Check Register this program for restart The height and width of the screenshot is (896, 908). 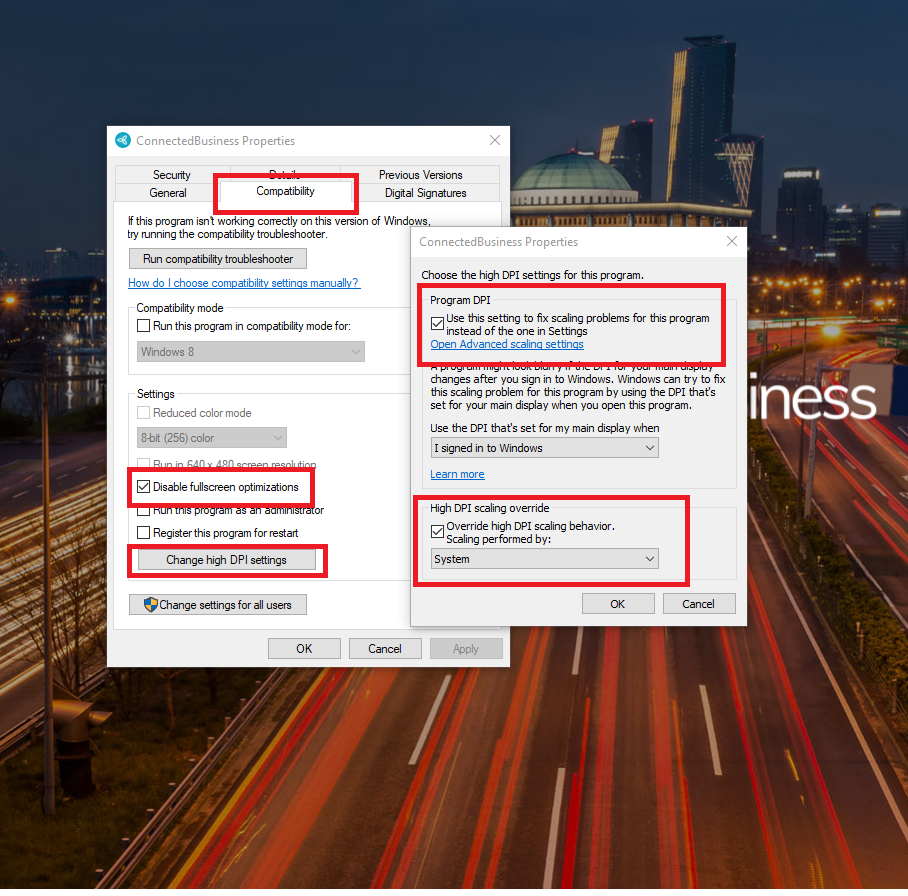click(144, 532)
